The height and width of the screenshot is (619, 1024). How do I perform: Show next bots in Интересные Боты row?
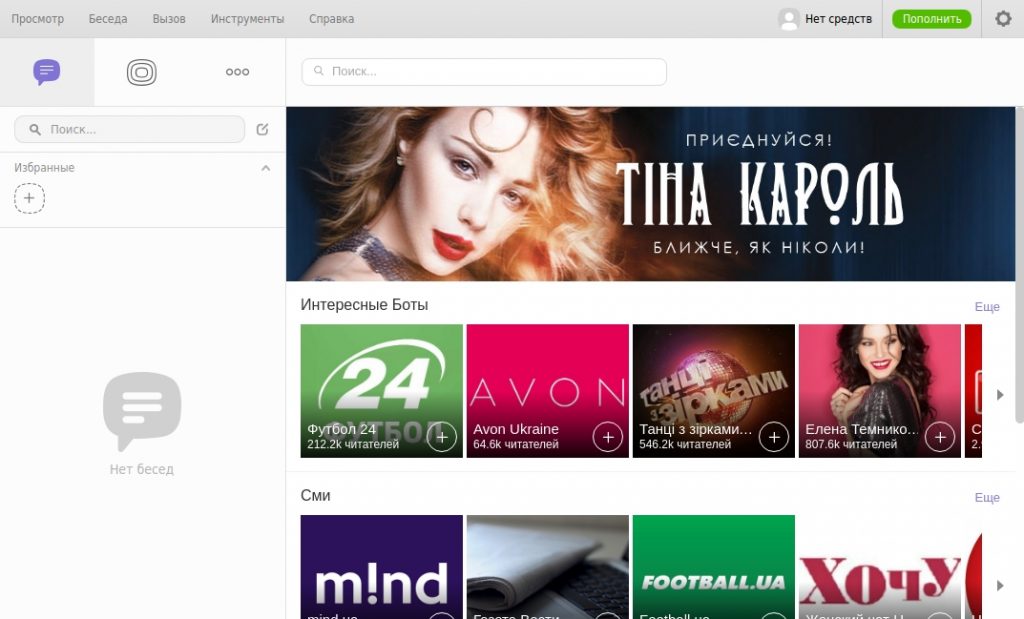click(x=1000, y=394)
